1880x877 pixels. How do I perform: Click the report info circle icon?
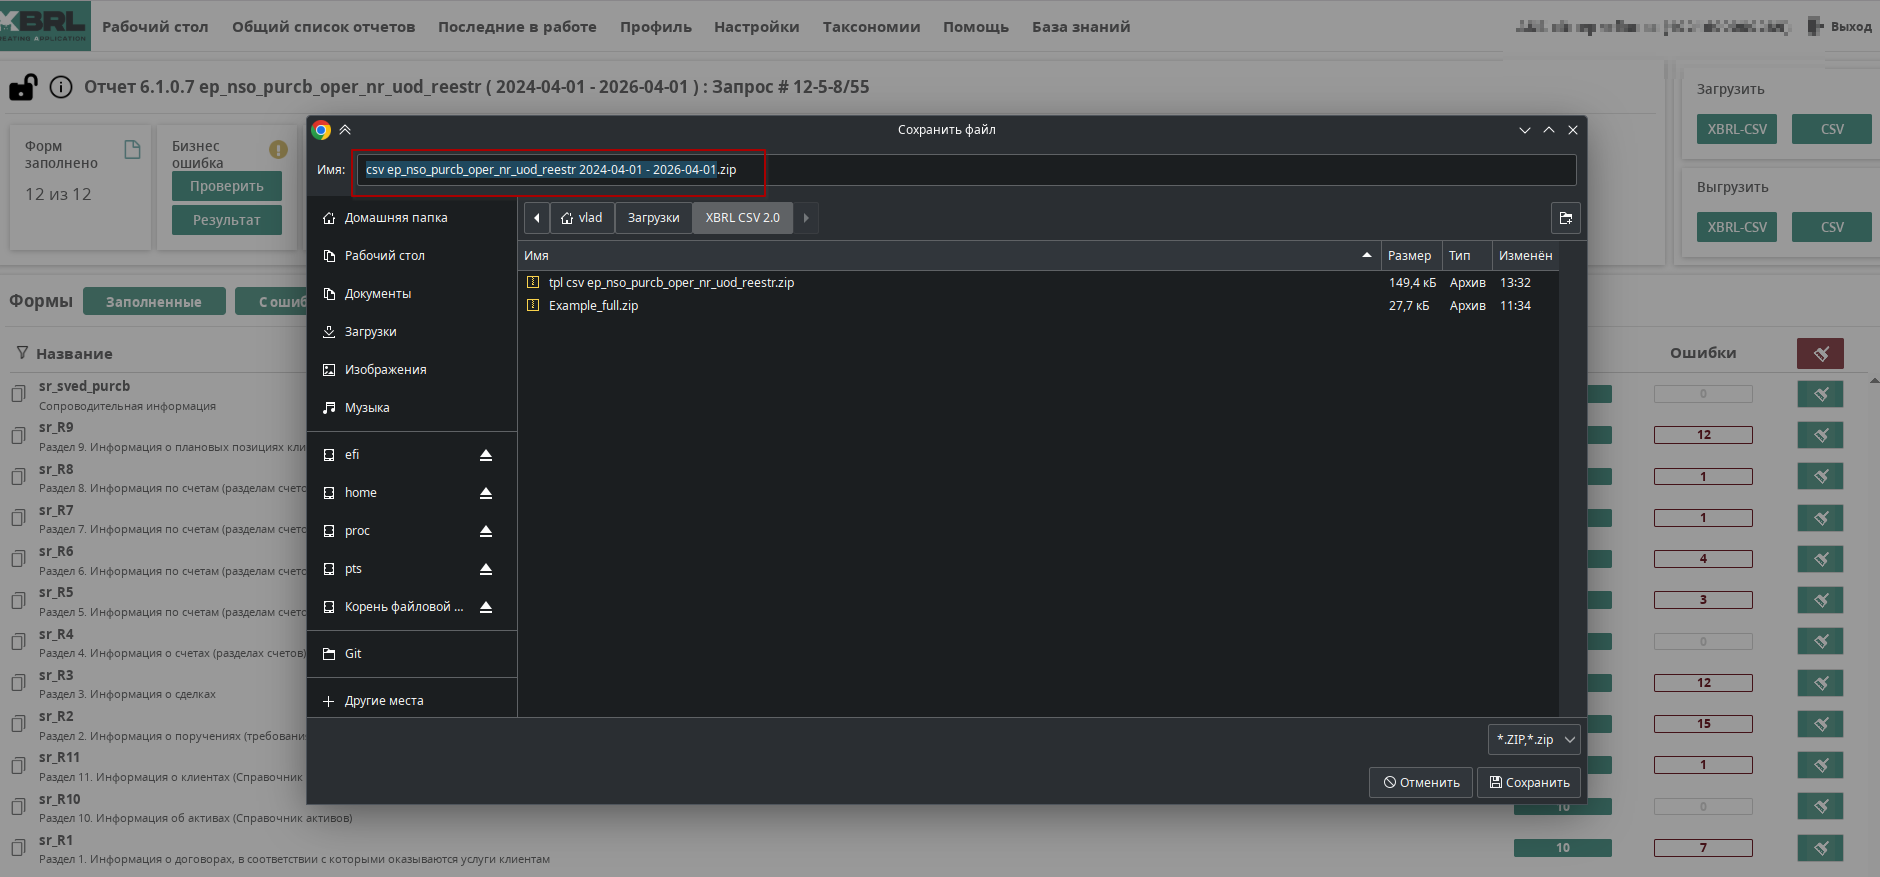(x=61, y=88)
